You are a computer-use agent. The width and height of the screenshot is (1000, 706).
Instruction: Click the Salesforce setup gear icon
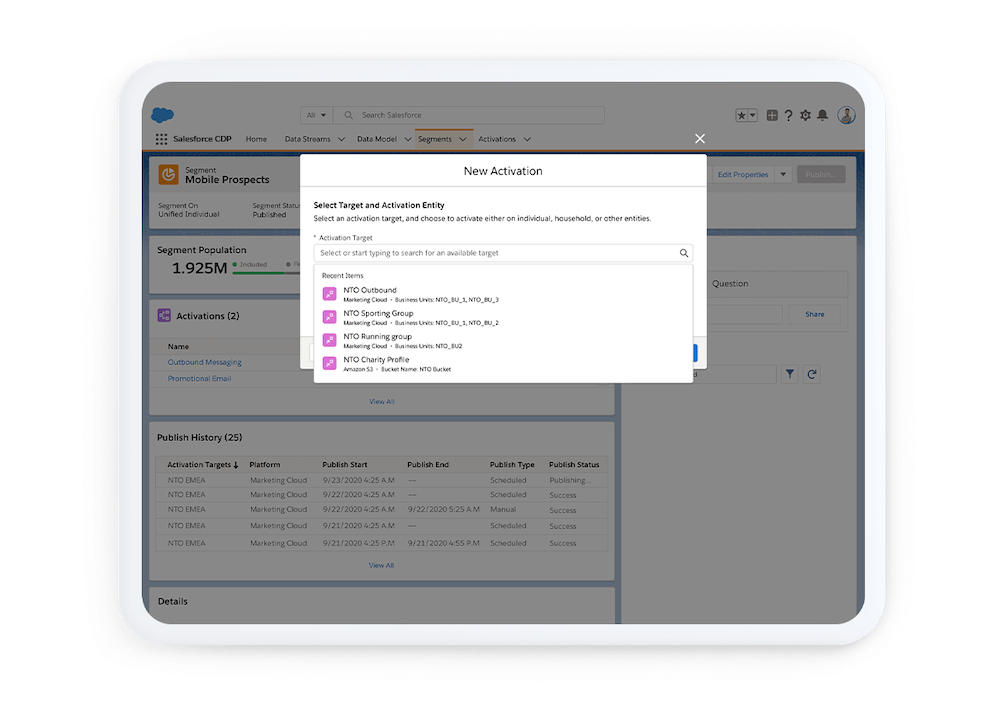point(805,115)
